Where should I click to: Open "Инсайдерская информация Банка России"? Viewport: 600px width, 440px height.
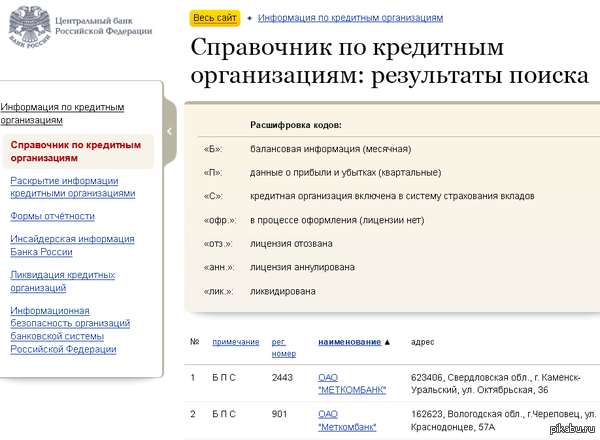(x=72, y=245)
